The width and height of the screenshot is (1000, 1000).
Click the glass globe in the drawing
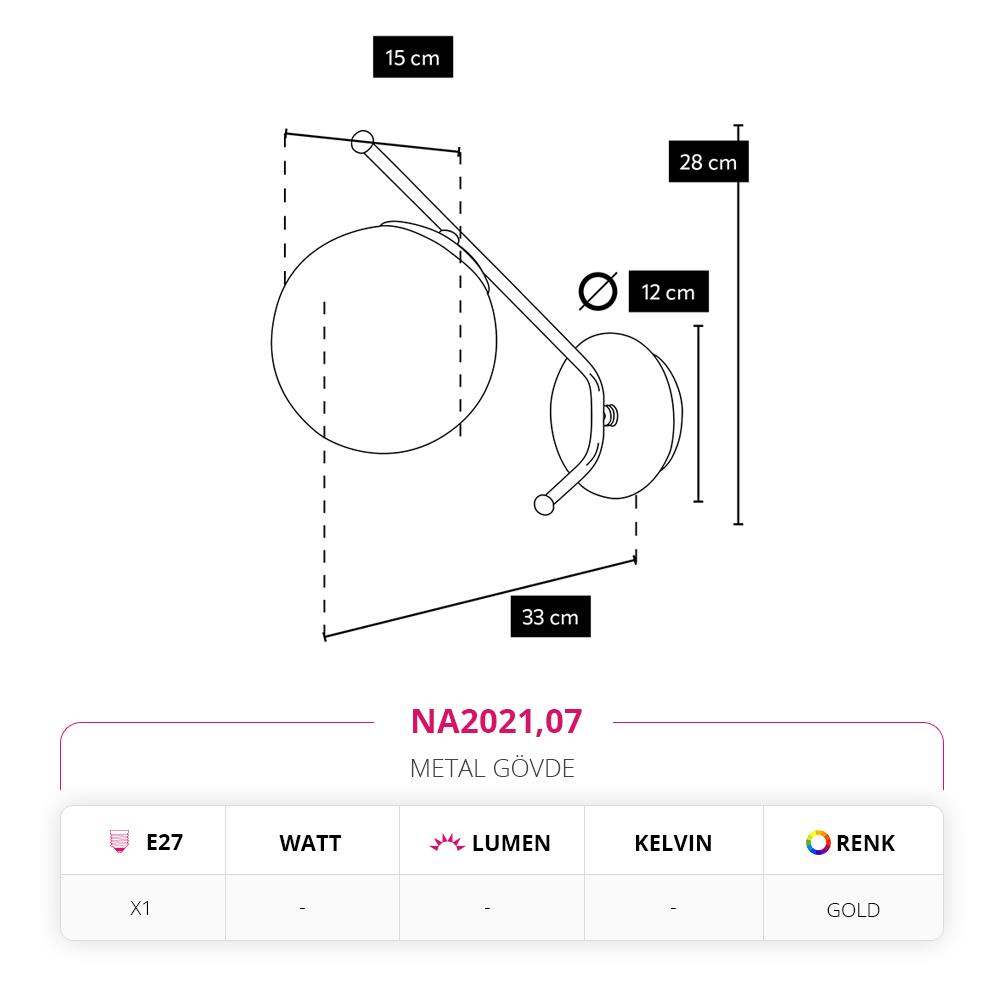click(384, 340)
